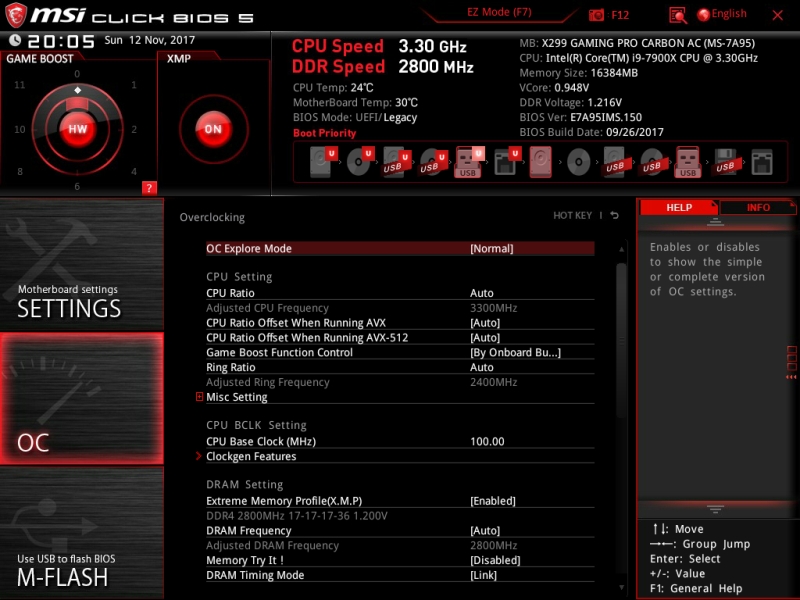Select the legacy CD/DVD boot icon without badge
This screenshot has height=600, width=800.
(579, 162)
